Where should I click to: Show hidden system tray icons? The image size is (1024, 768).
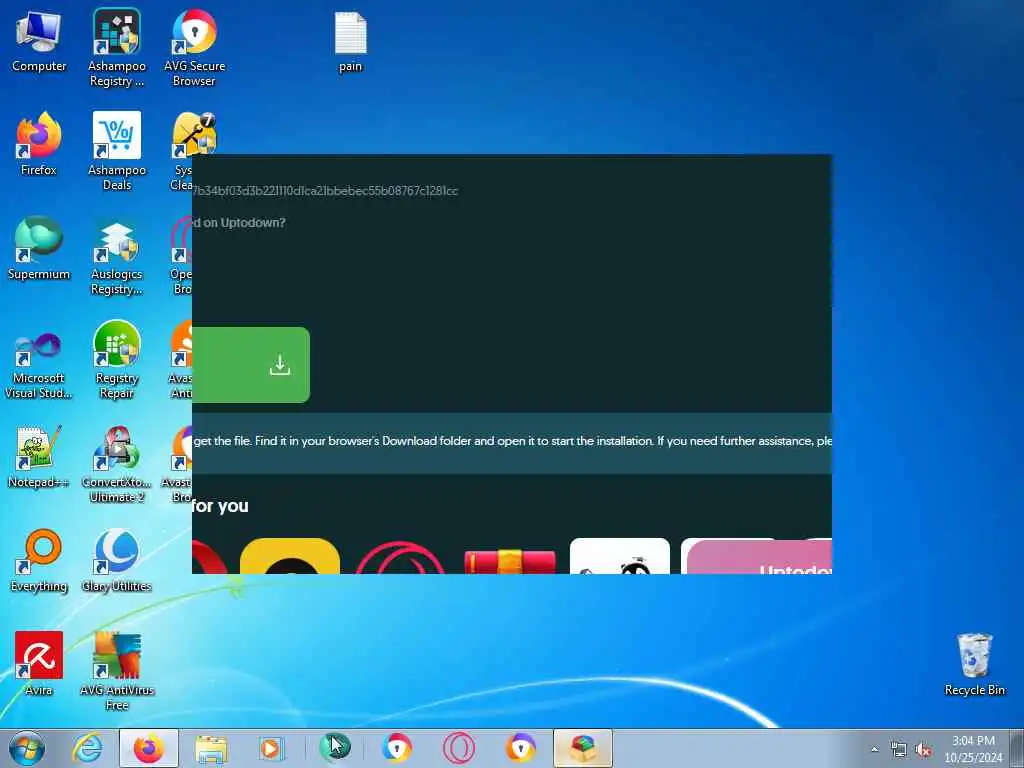(874, 750)
